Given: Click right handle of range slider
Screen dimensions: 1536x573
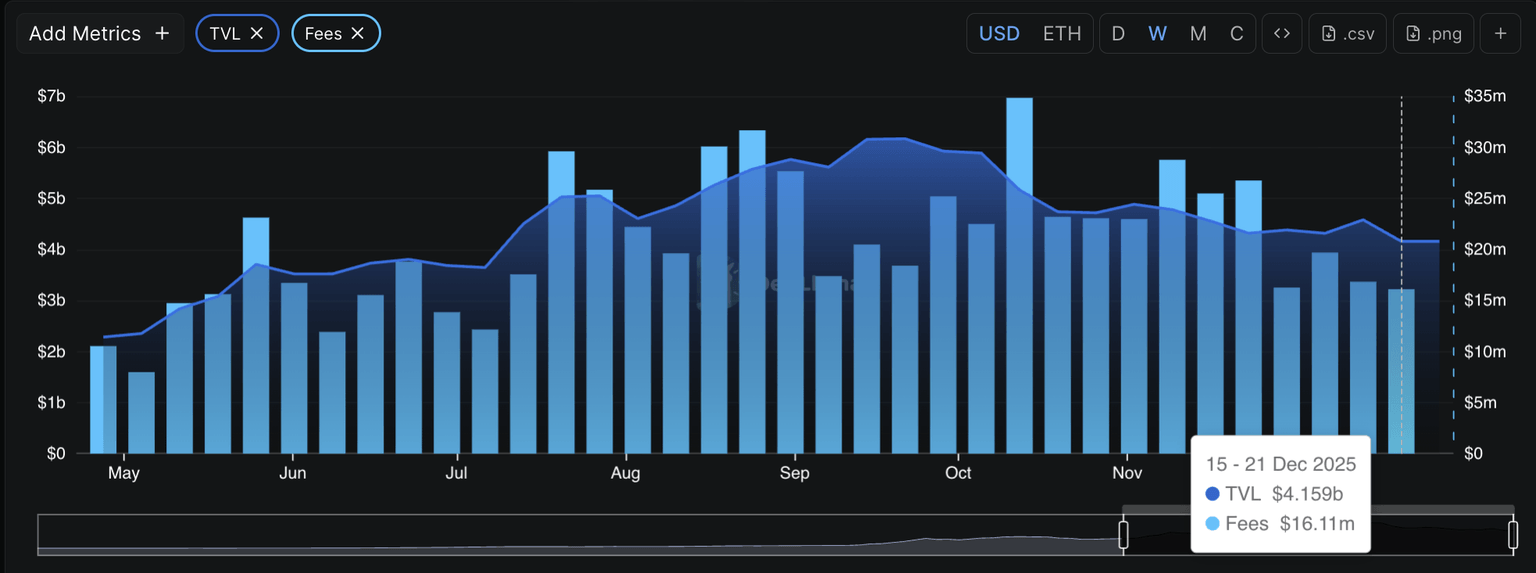Looking at the screenshot, I should coord(1513,535).
